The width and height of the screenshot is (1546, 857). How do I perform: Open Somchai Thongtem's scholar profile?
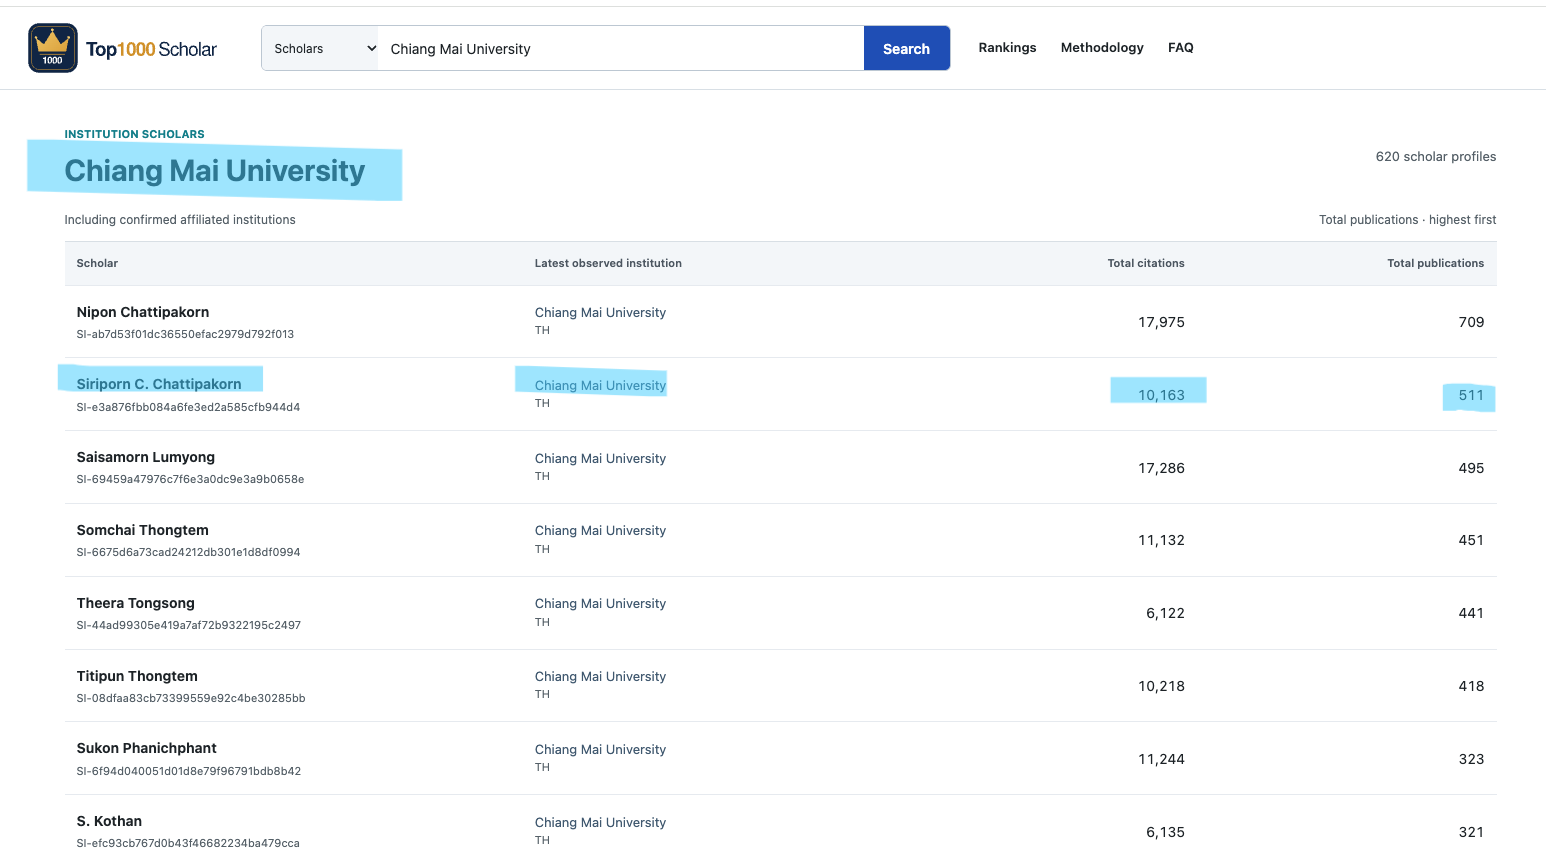point(143,530)
